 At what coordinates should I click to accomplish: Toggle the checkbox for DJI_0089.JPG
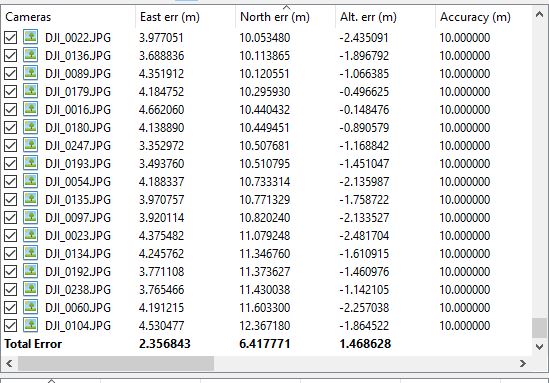[11, 74]
